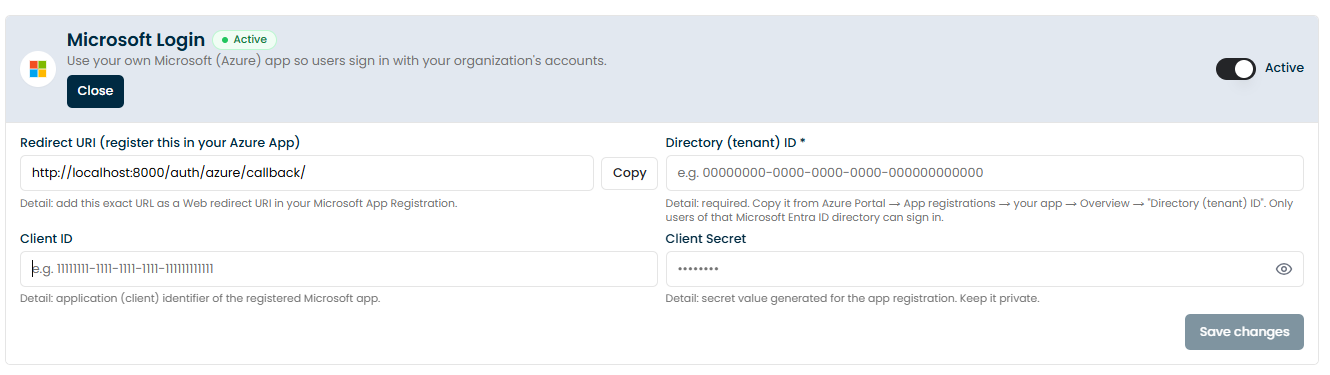Screen dimensions: 1330x375
Task: Click the "Client ID" label
Action: (x=46, y=239)
